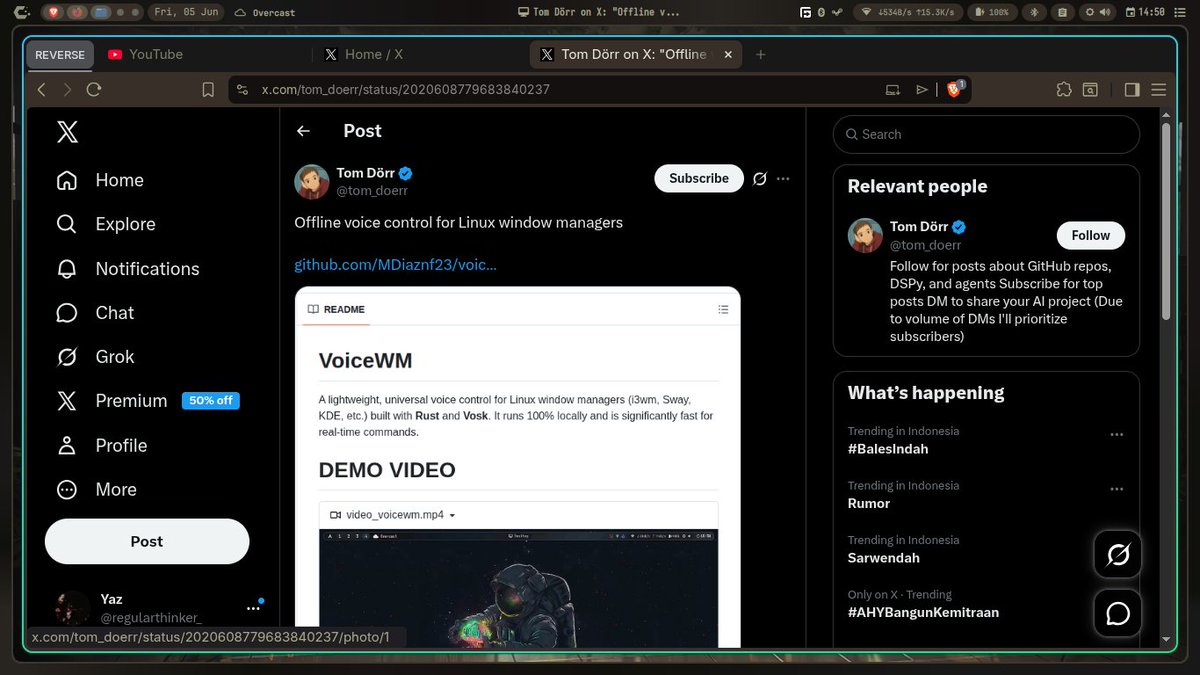1200x675 pixels.
Task: Open the Sarwendah trending topic
Action: pos(884,557)
